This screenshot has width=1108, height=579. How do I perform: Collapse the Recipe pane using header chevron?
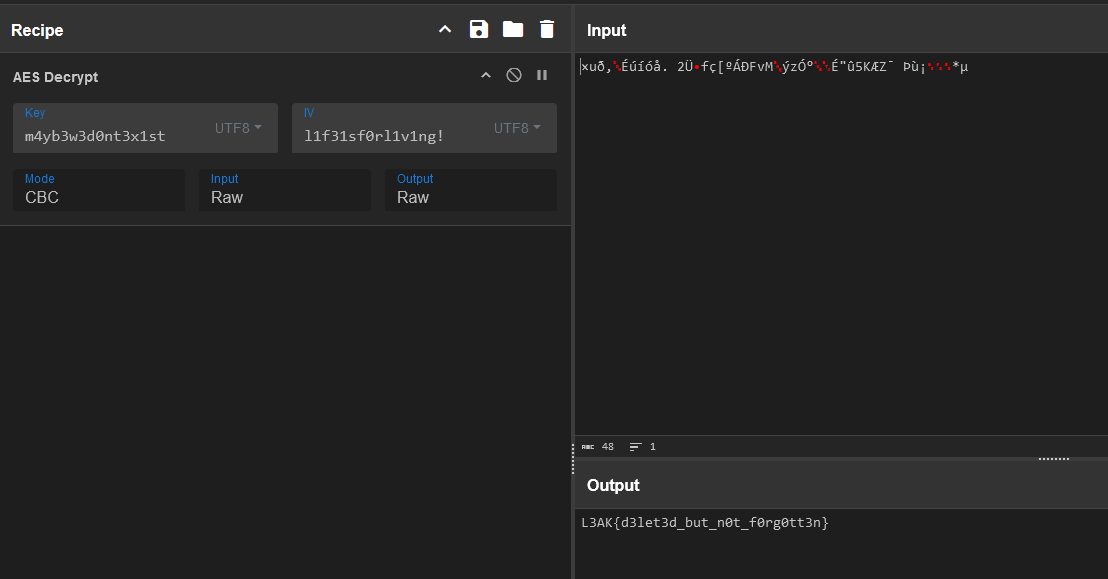point(445,30)
